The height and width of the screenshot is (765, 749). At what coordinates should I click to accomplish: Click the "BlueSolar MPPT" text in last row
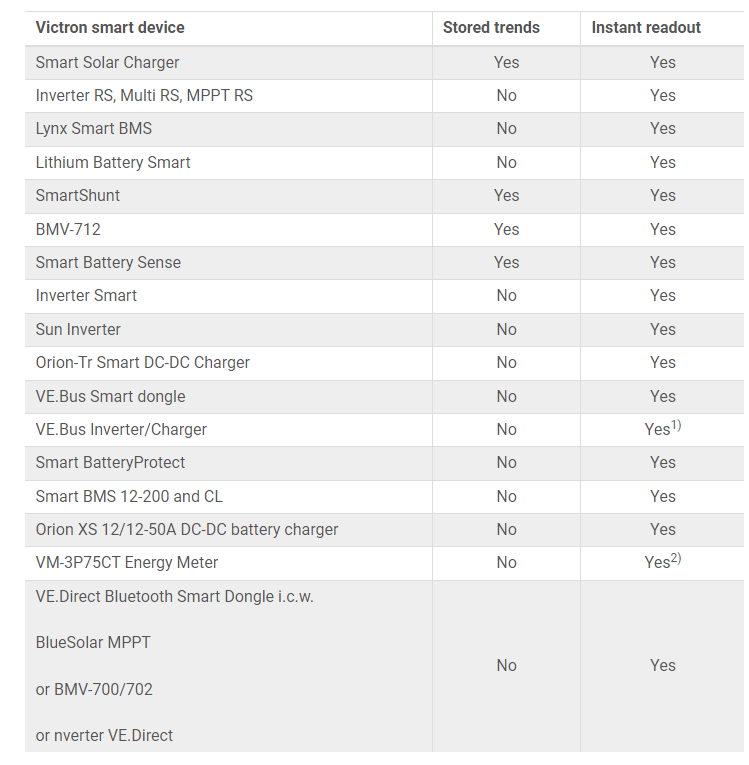(x=93, y=642)
